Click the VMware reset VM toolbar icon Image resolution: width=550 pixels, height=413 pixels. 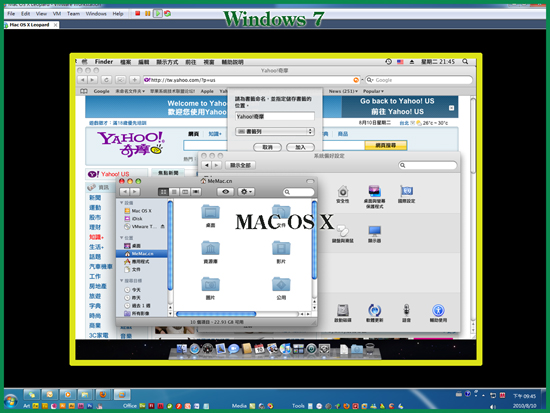coord(168,13)
